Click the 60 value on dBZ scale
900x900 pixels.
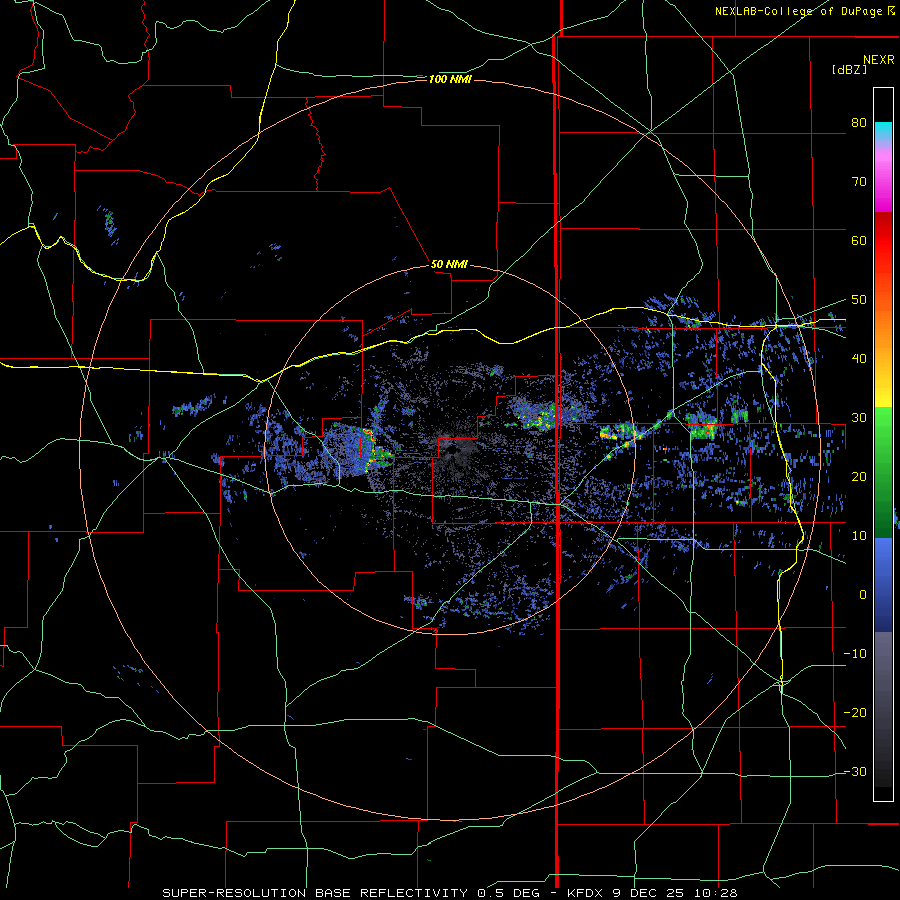859,241
